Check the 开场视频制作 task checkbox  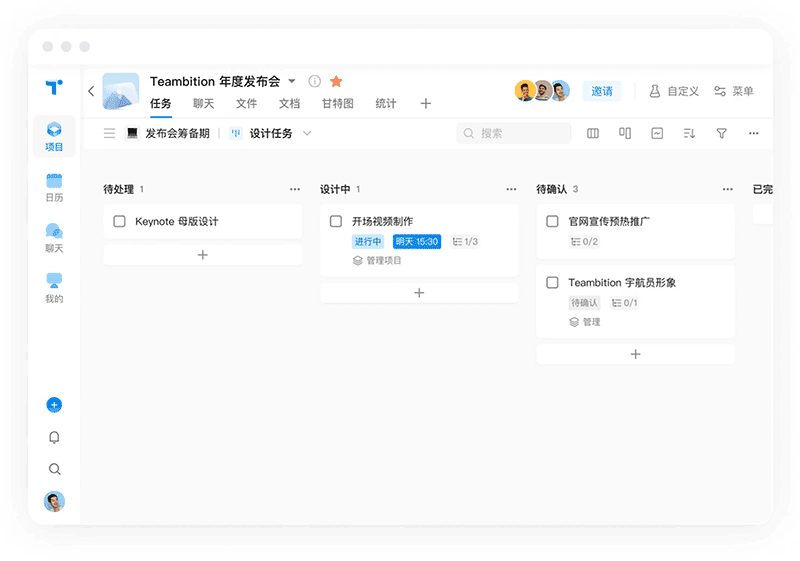tap(336, 221)
